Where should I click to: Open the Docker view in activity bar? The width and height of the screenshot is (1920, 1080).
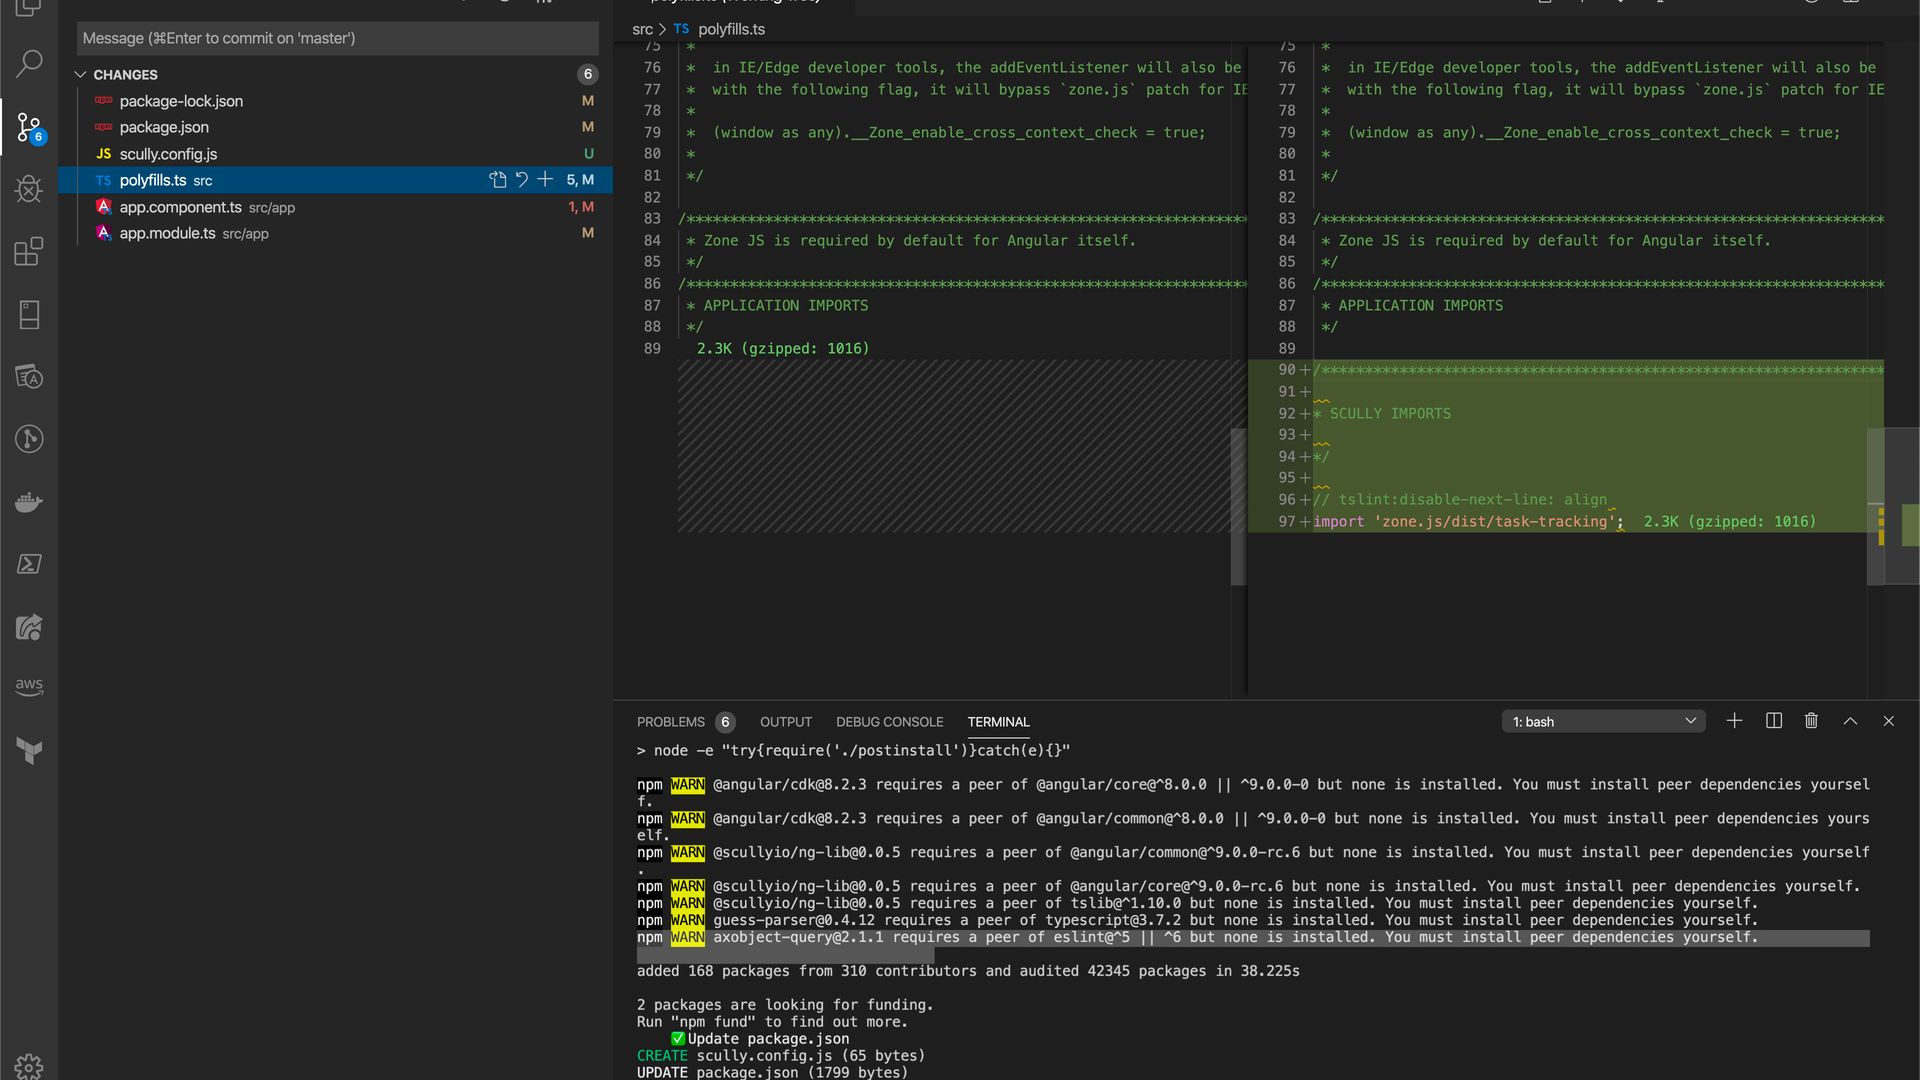coord(29,501)
